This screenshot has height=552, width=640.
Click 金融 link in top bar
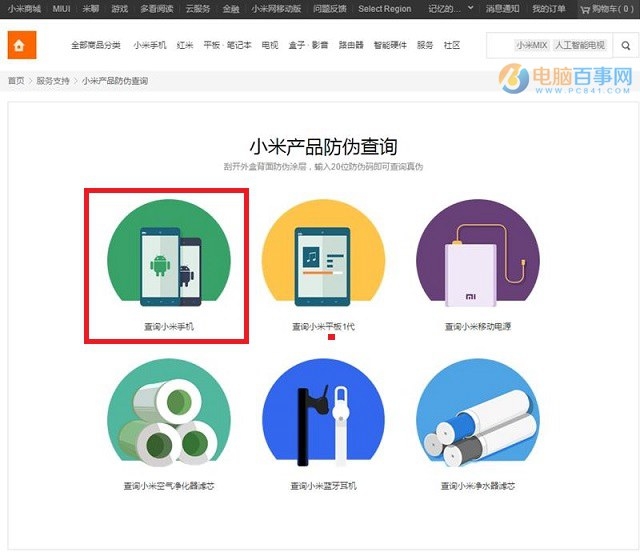231,9
